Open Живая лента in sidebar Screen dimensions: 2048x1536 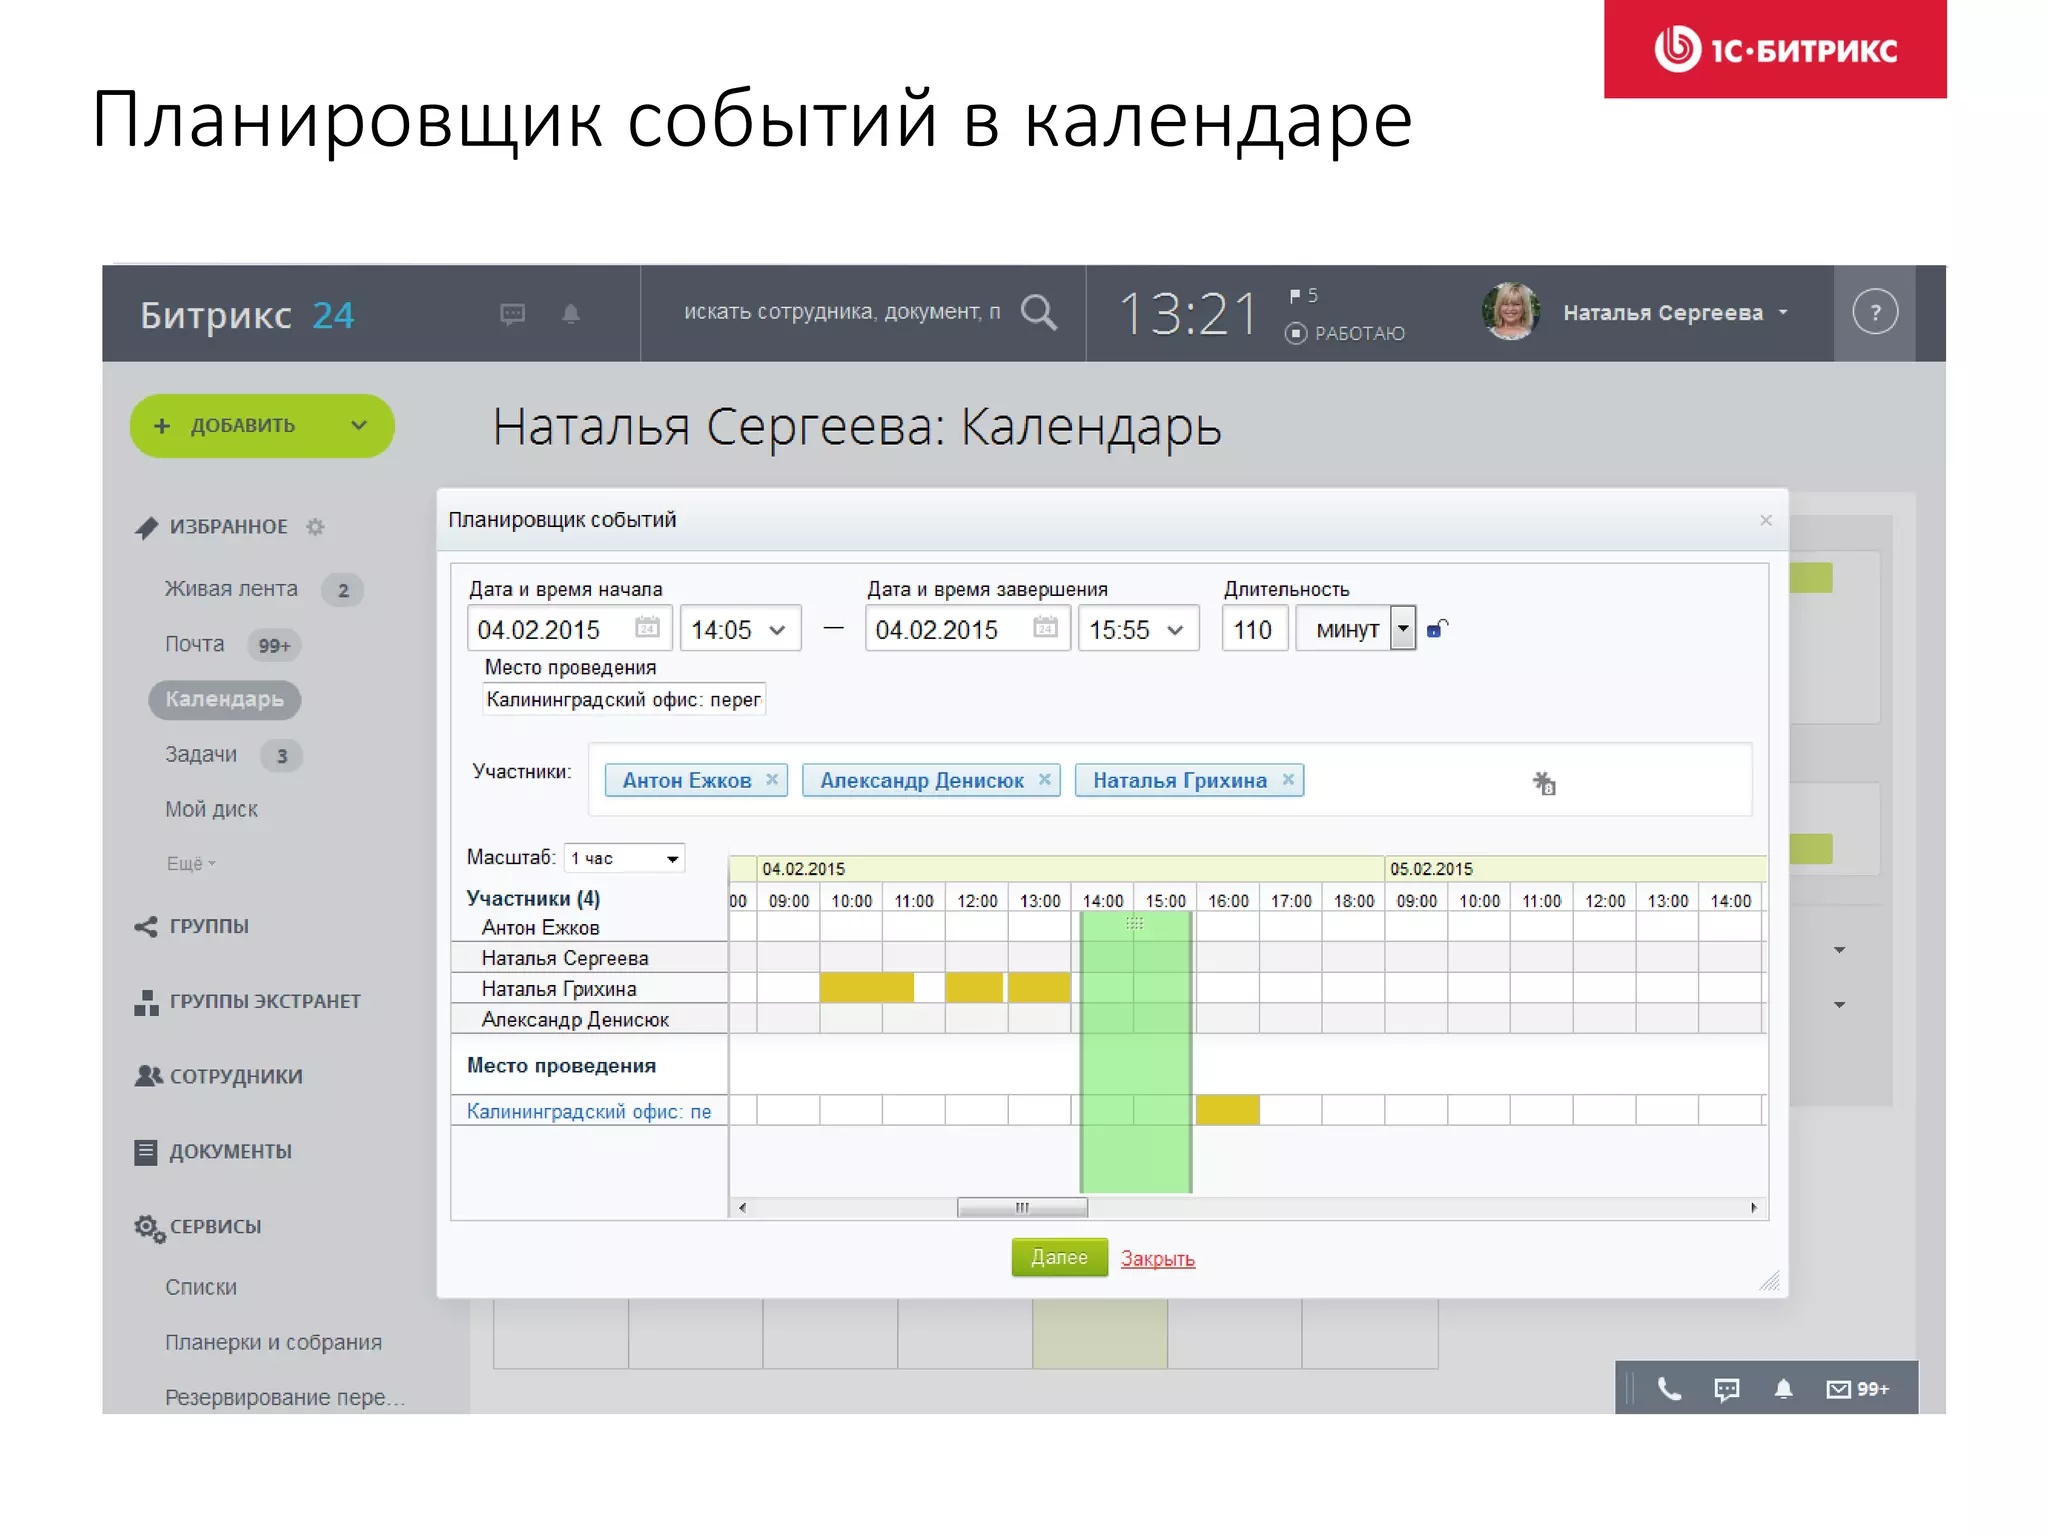231,589
